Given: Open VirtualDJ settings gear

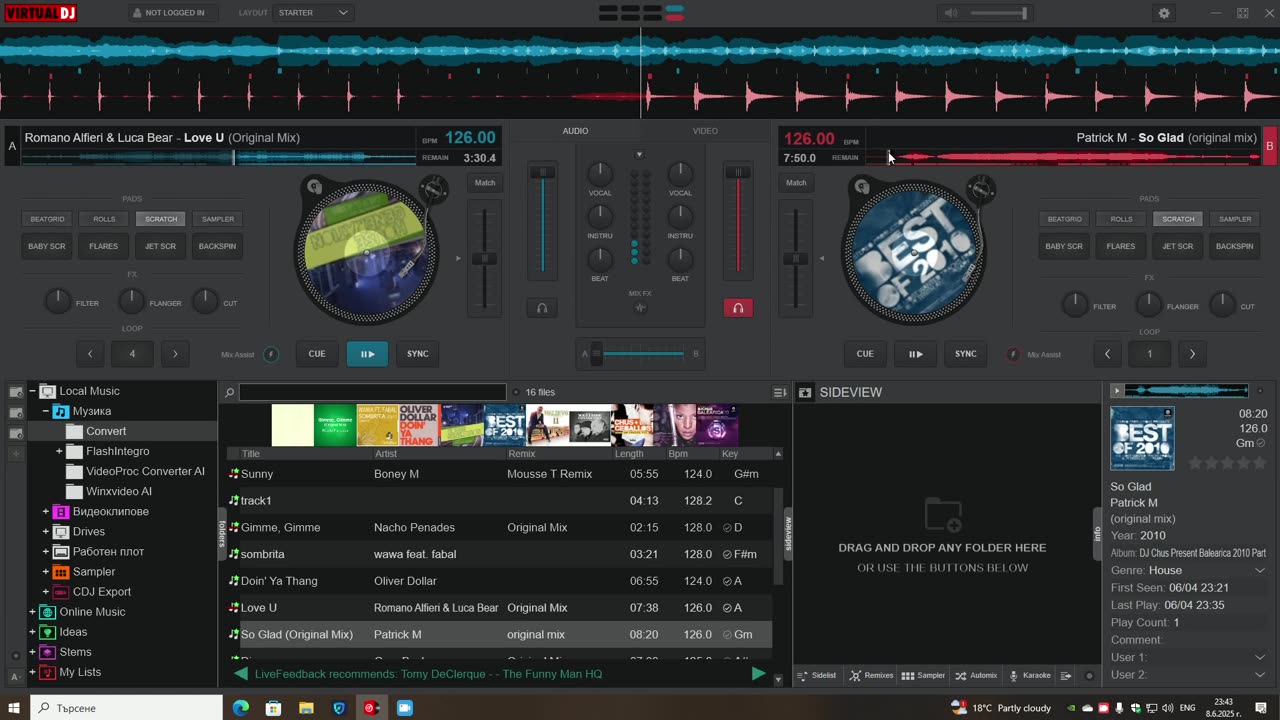Looking at the screenshot, I should (x=1163, y=13).
